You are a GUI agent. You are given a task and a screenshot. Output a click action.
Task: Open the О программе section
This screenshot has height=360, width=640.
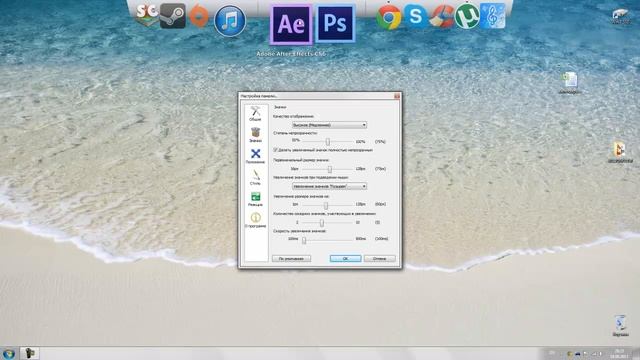pos(256,220)
